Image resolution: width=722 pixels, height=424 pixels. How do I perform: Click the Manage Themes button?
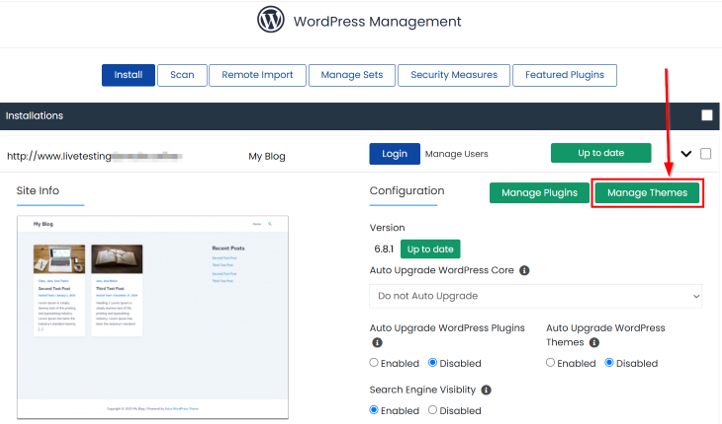(647, 193)
